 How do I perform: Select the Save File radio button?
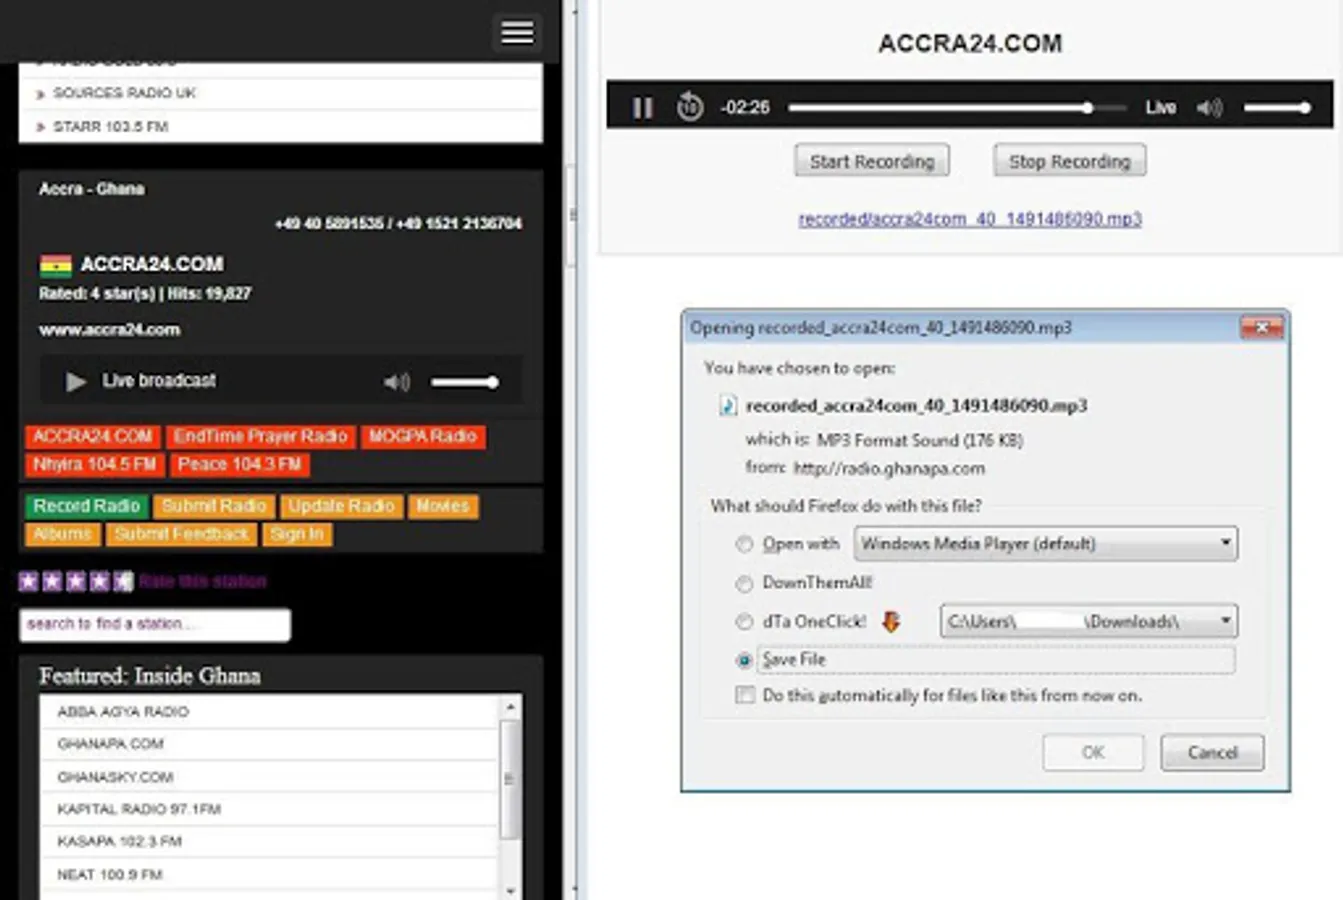click(744, 660)
